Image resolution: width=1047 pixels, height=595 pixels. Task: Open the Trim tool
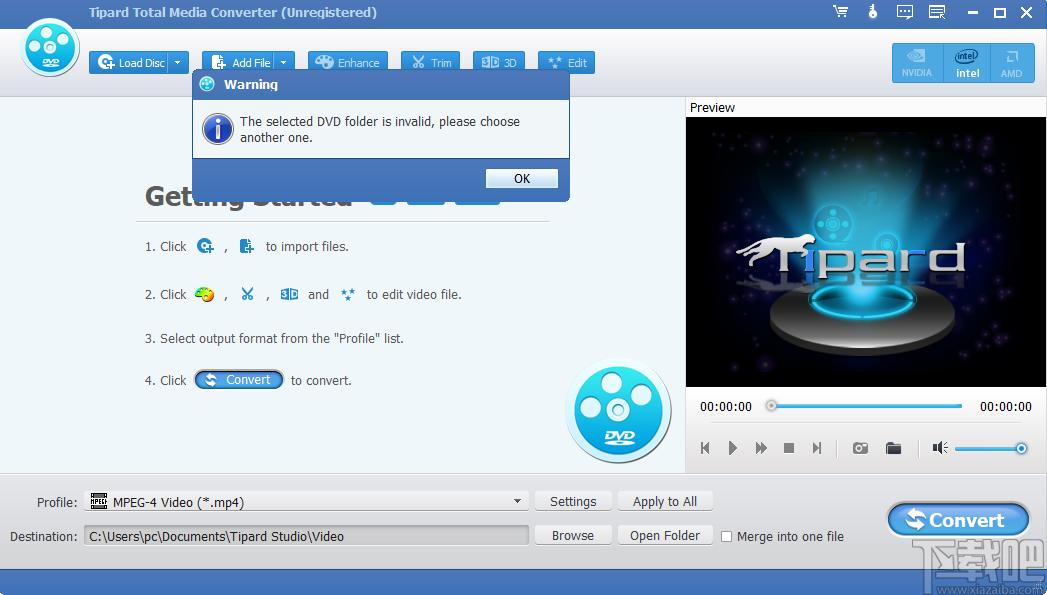431,63
